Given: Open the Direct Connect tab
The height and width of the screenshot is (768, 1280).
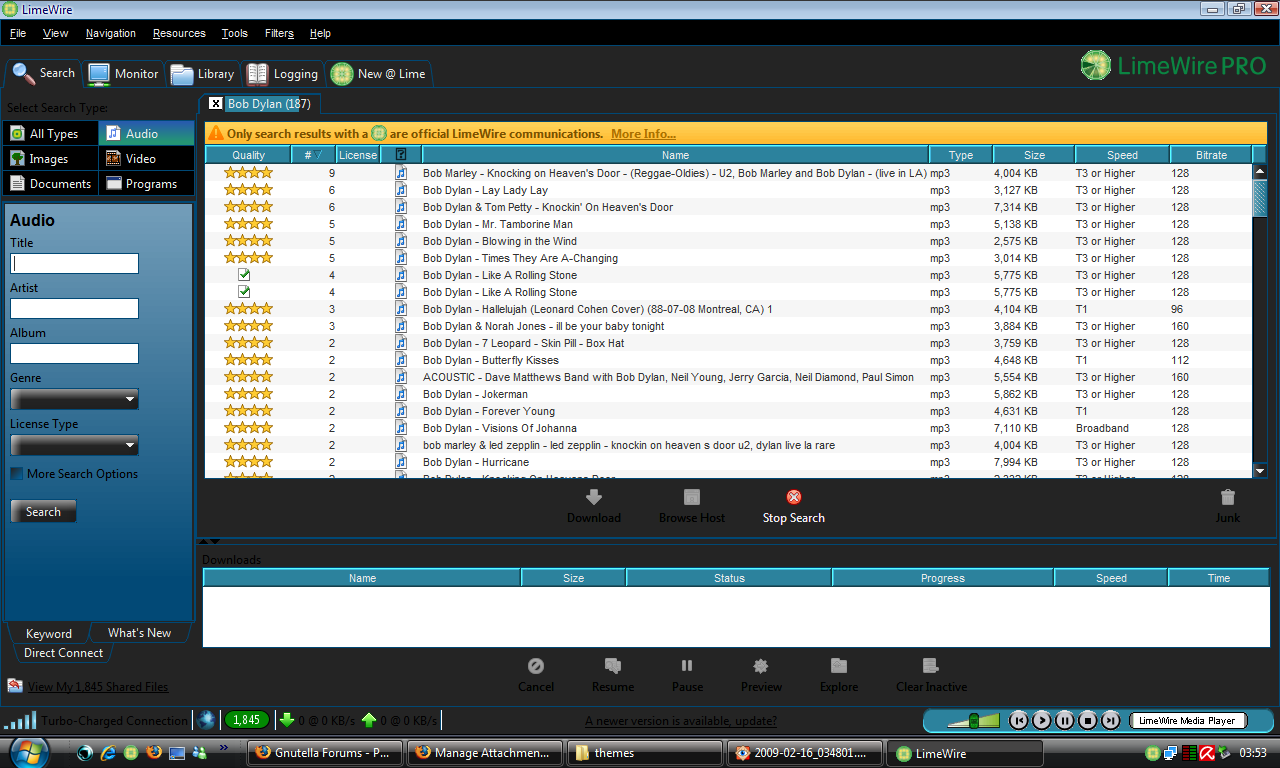Looking at the screenshot, I should pos(63,653).
